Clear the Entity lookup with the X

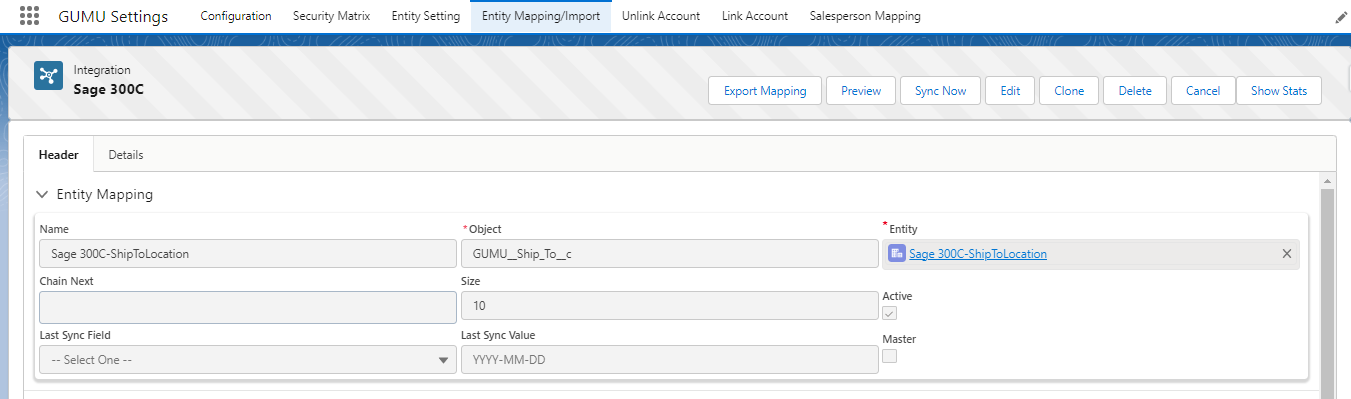[1287, 254]
